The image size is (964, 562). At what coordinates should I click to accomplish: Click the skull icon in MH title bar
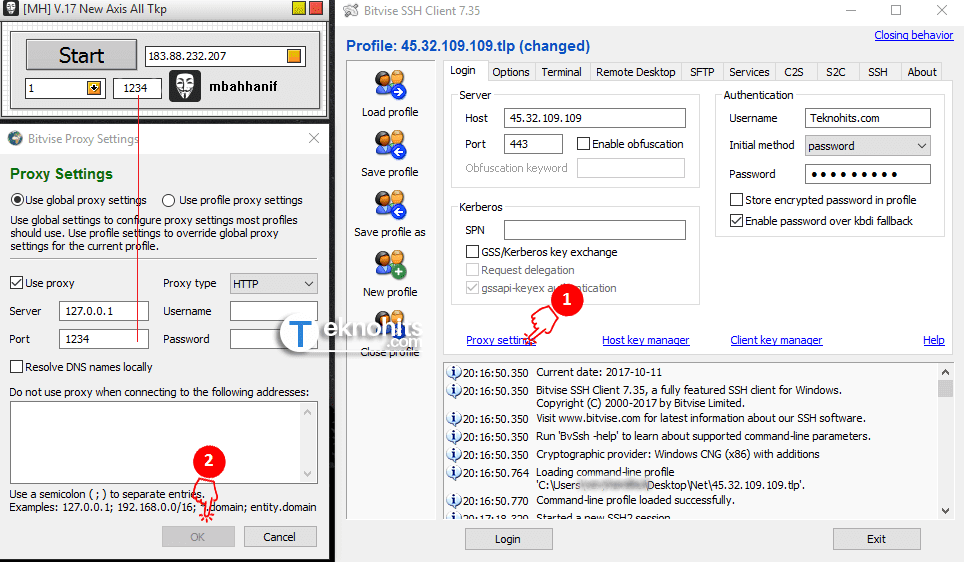tap(11, 8)
